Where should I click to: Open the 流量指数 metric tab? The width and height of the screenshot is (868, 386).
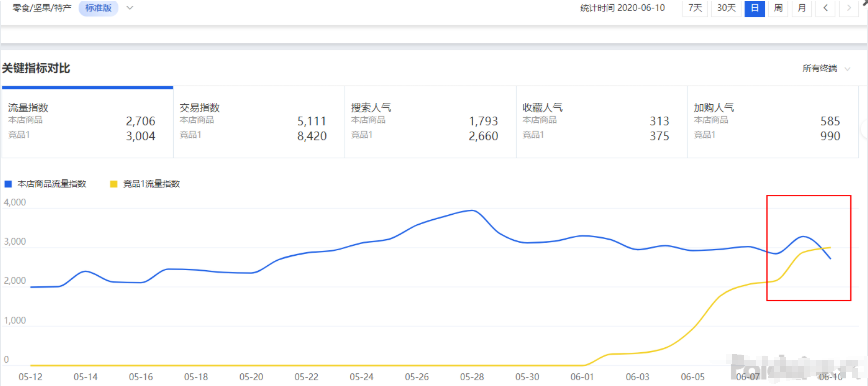[87, 122]
